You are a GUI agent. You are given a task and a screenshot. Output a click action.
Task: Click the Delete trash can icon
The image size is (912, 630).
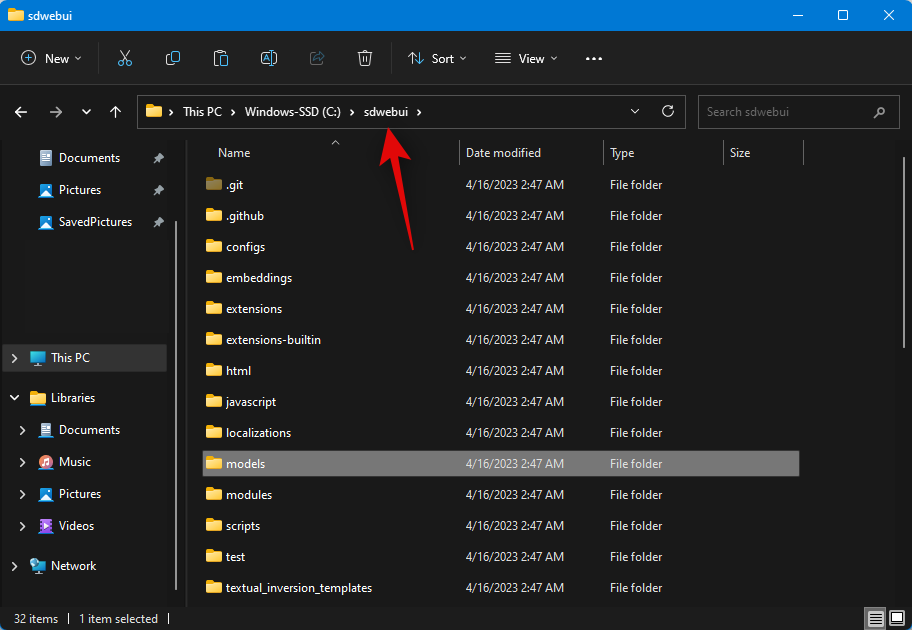(365, 59)
